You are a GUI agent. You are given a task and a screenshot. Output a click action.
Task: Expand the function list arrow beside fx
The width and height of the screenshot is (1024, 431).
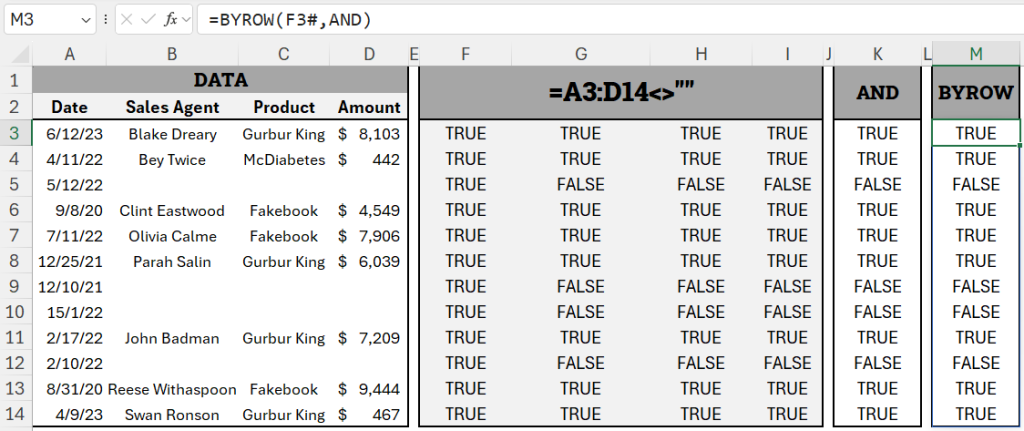[x=186, y=20]
